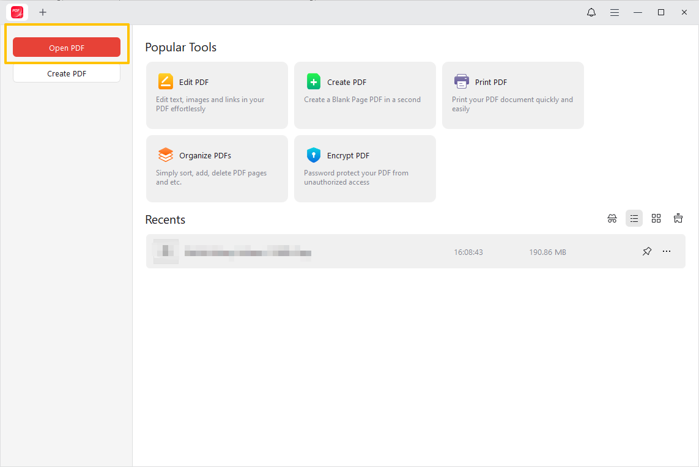The width and height of the screenshot is (700, 468).
Task: Switch Recents to grid view
Action: tap(656, 218)
